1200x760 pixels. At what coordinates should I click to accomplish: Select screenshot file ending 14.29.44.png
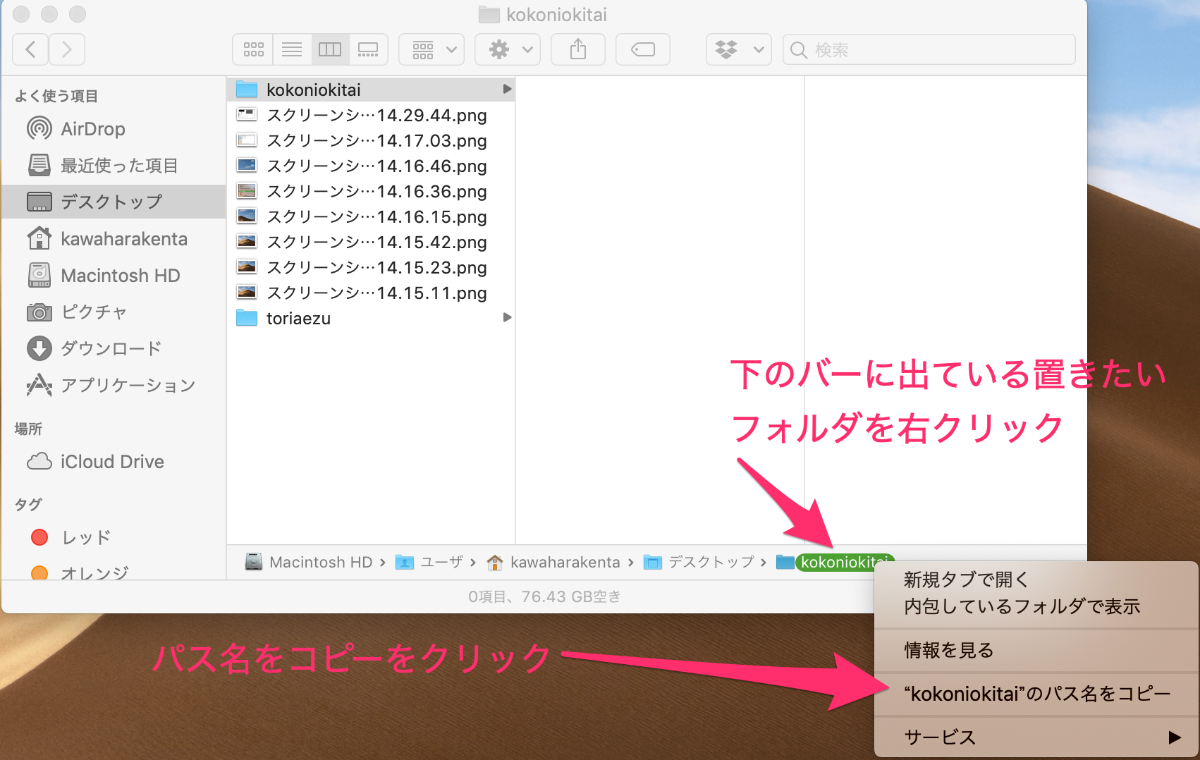pyautogui.click(x=371, y=115)
